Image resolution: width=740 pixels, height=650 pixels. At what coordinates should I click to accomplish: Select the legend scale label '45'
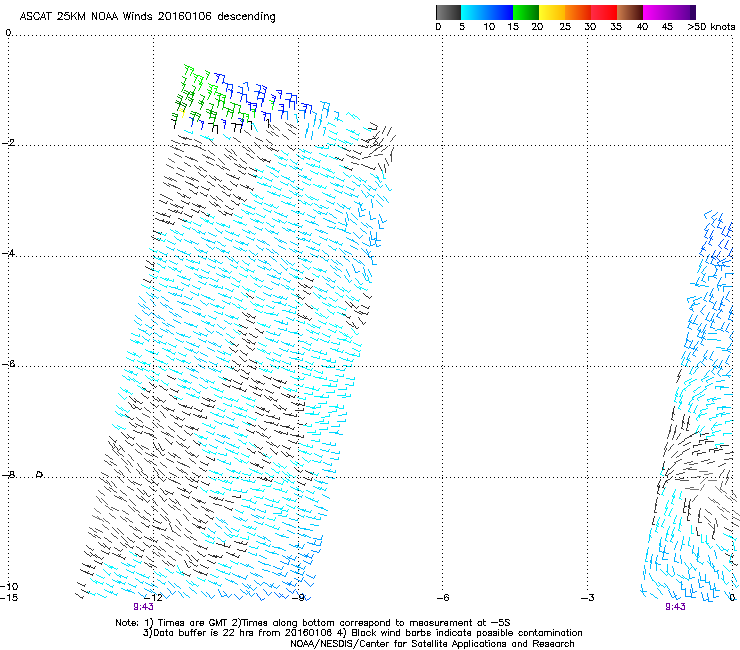[x=667, y=27]
